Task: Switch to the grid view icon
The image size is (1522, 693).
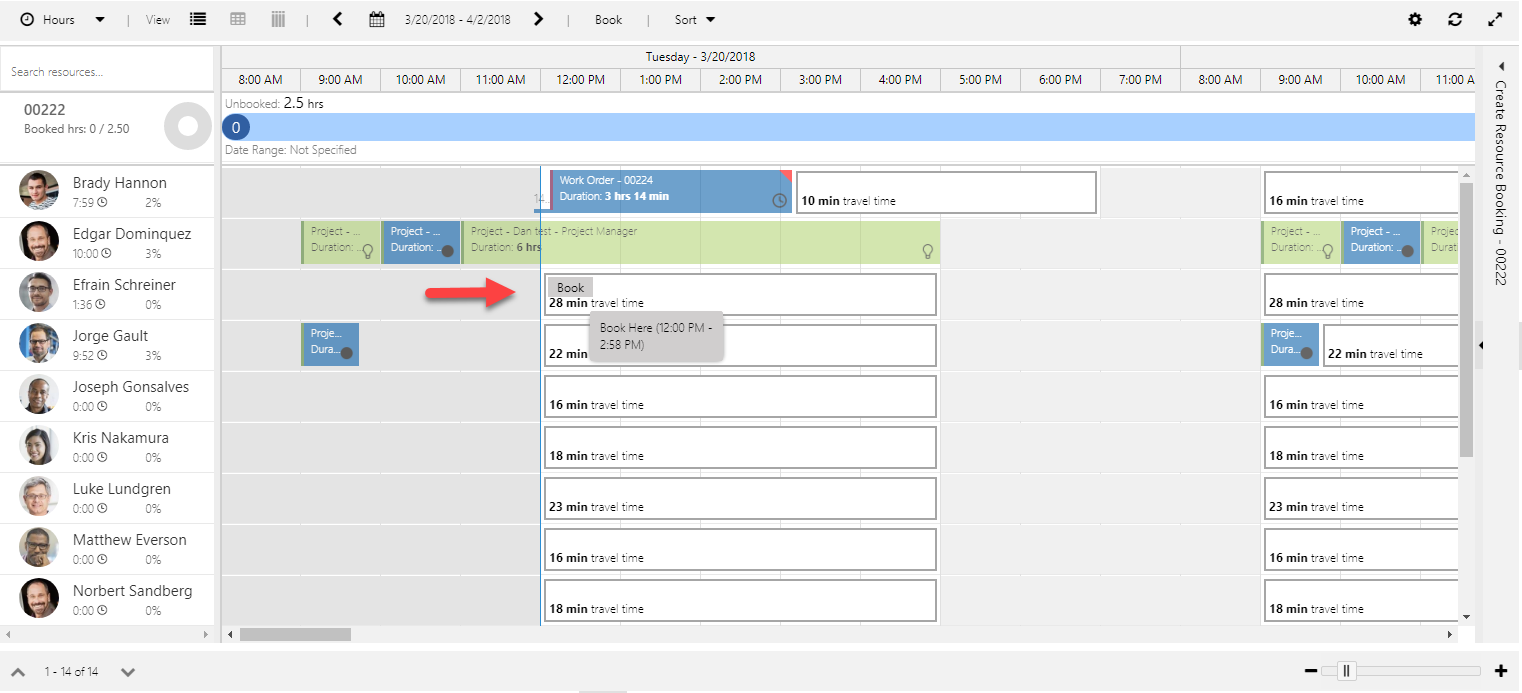Action: pos(237,18)
